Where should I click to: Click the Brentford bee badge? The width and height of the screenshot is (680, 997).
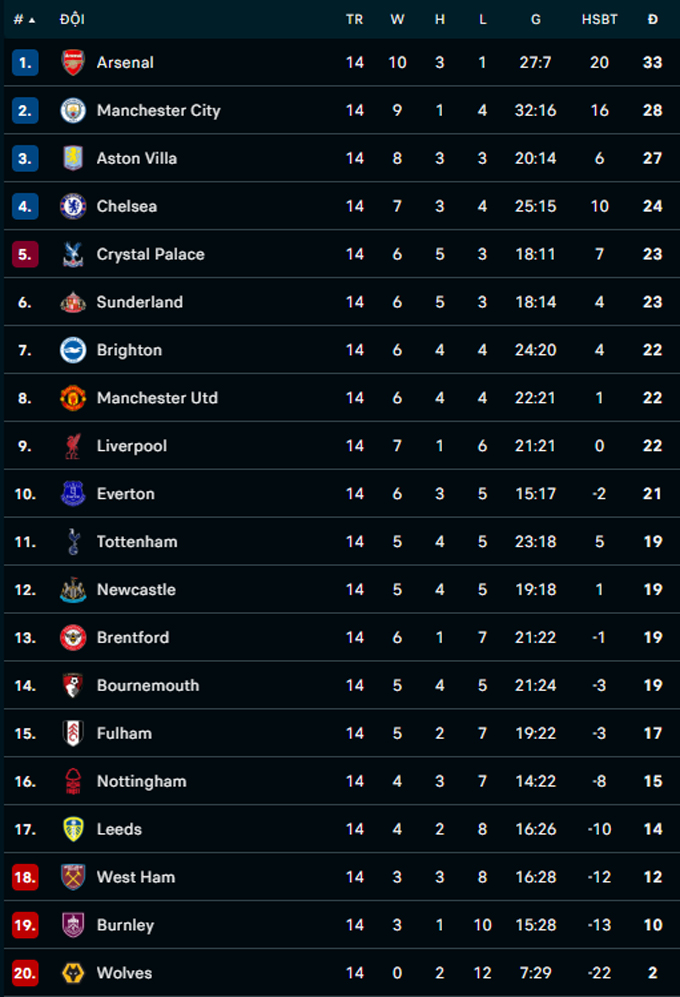coord(73,638)
